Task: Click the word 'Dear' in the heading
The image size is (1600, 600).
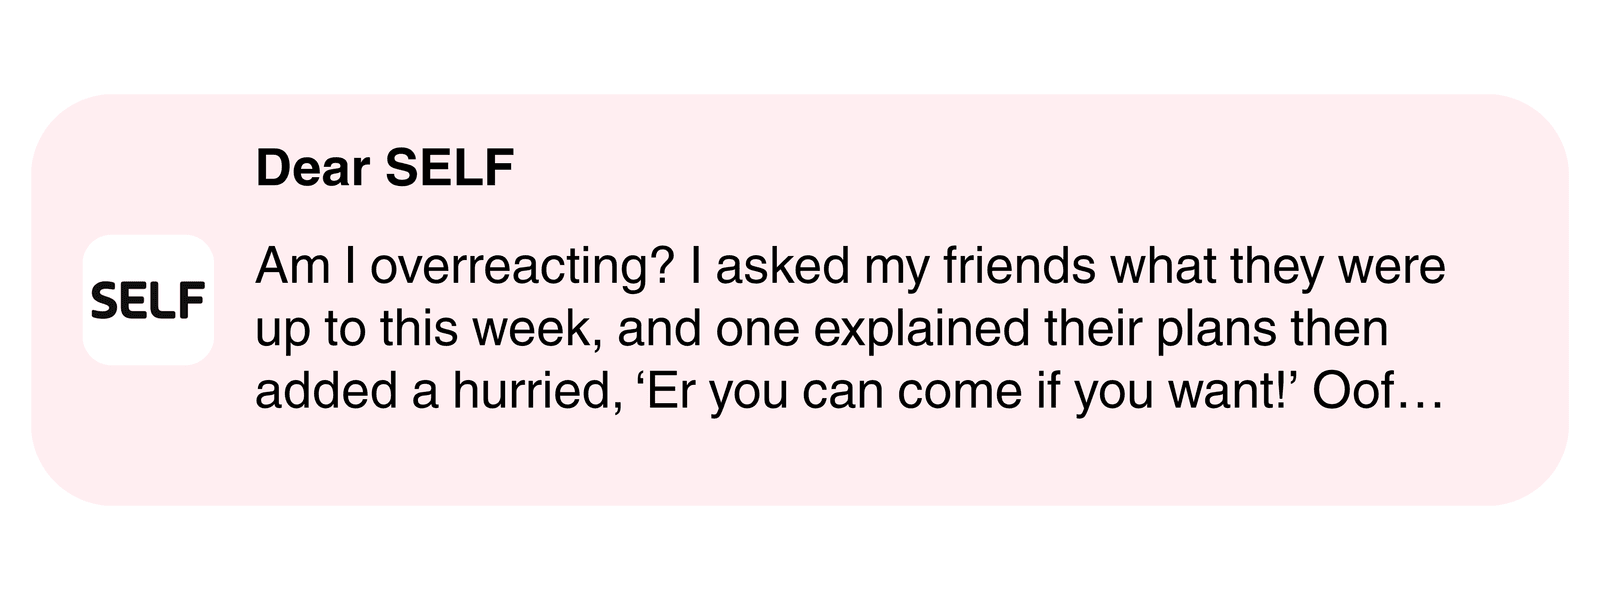Action: tap(313, 168)
